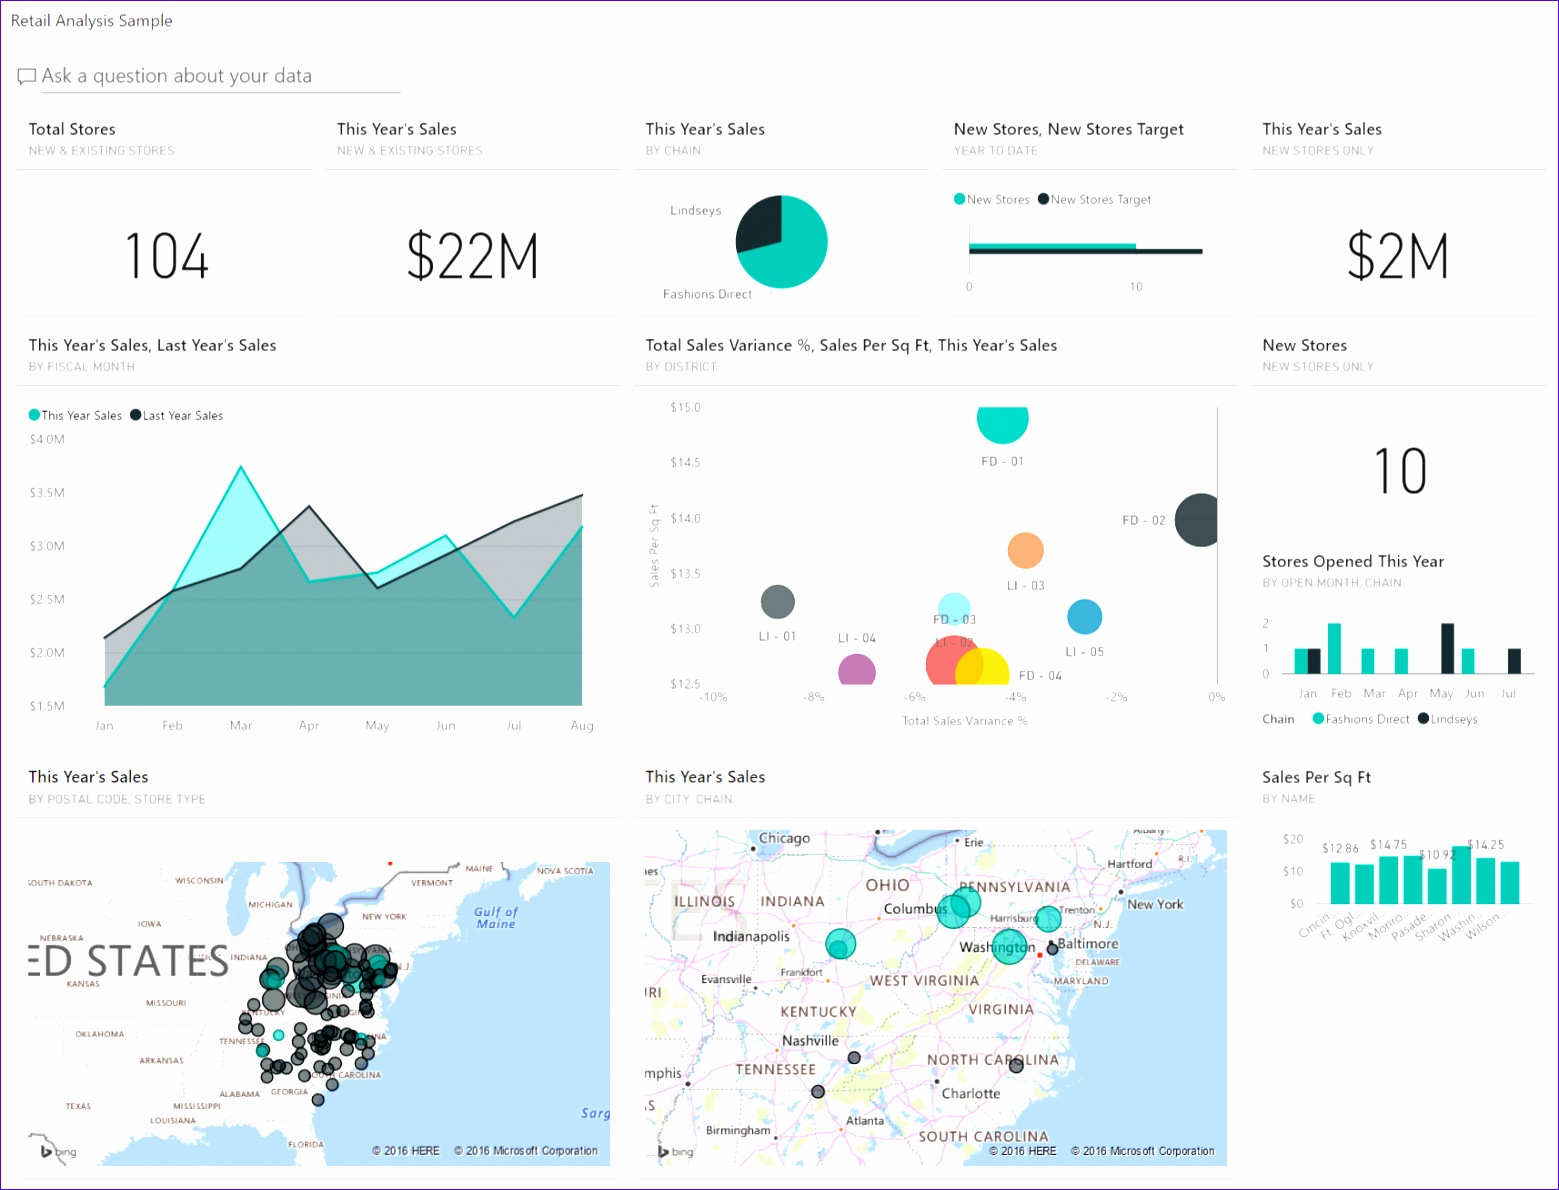Click This Year Sales peak above Mar

[x=241, y=467]
